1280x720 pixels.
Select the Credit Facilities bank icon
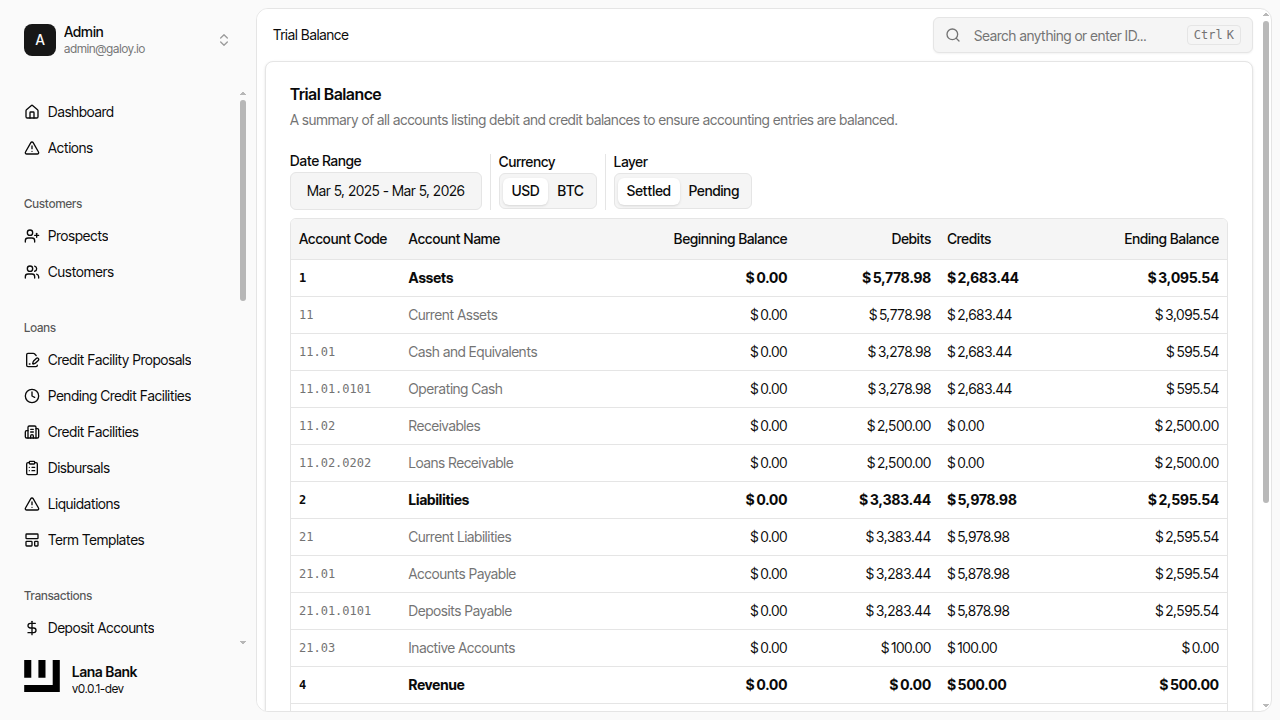(32, 431)
